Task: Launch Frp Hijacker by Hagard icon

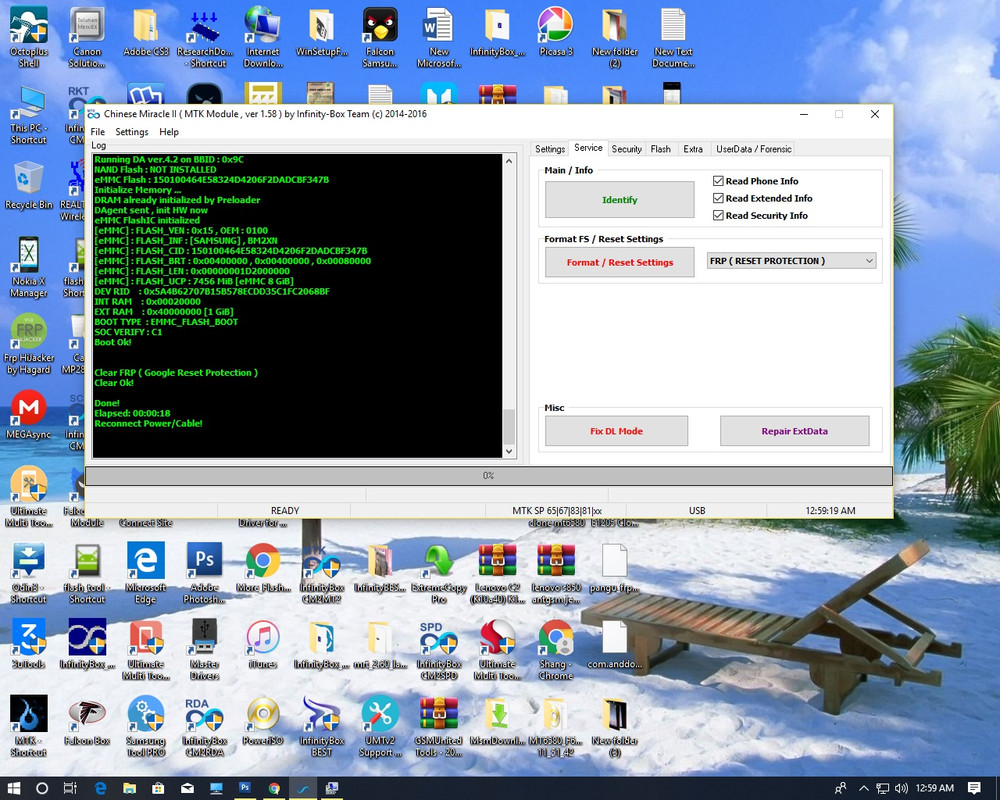Action: (29, 344)
